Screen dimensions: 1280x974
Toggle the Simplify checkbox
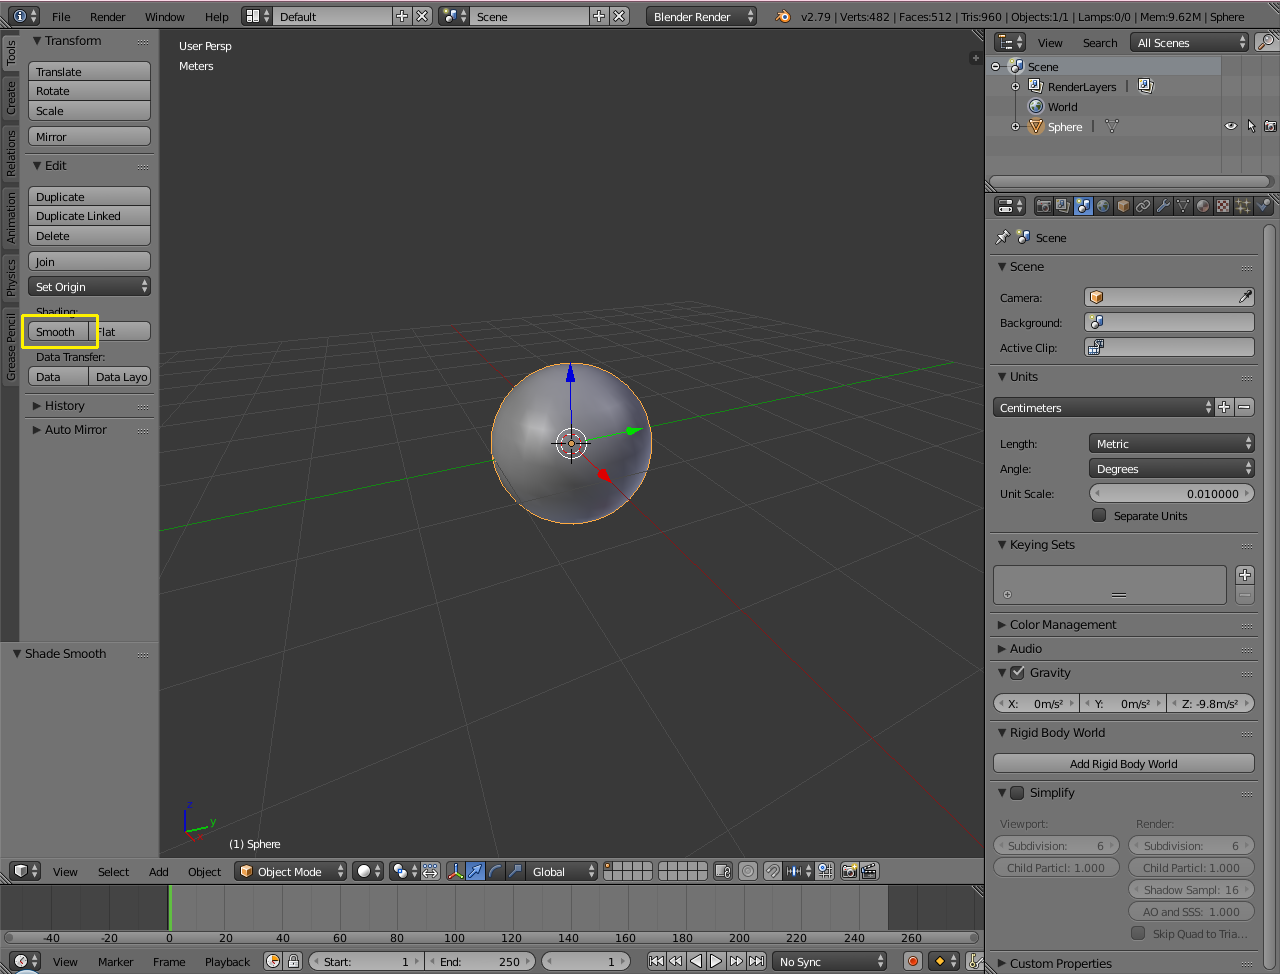[1017, 793]
